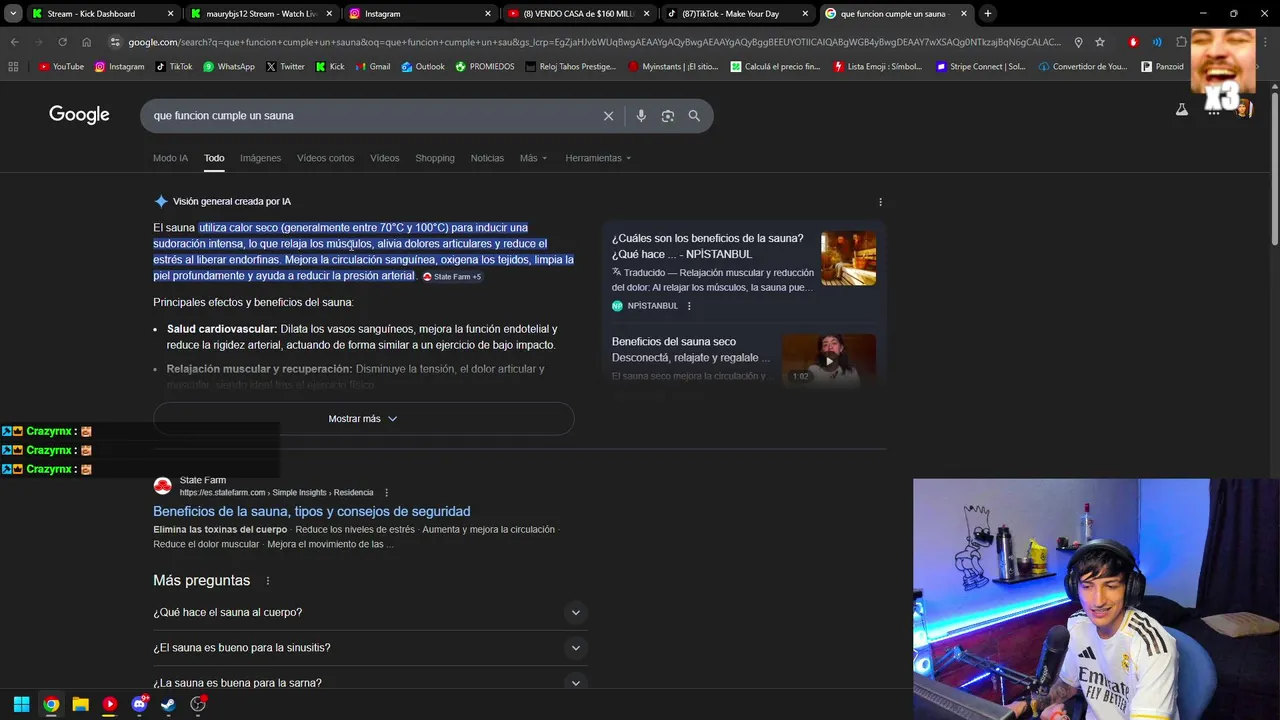Open a new browser tab

[988, 14]
